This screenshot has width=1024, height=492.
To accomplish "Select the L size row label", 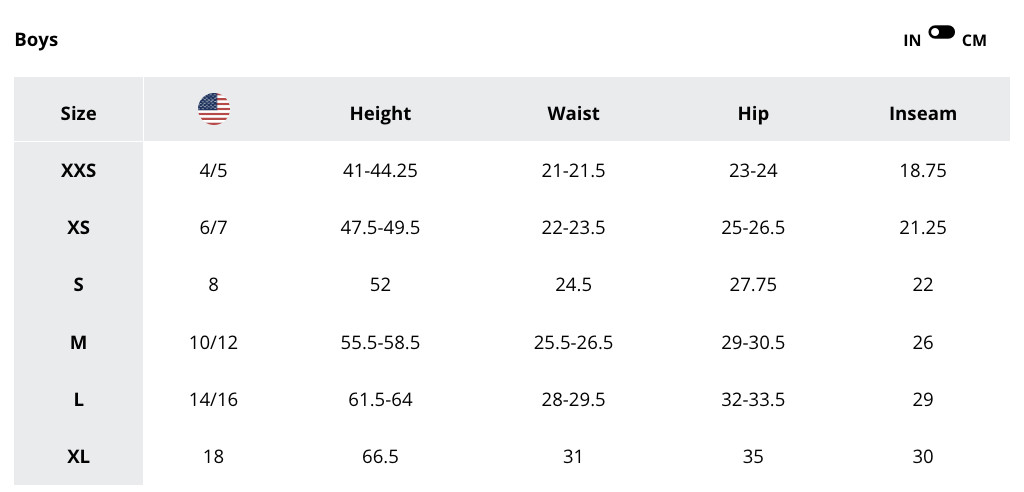I will [x=78, y=400].
